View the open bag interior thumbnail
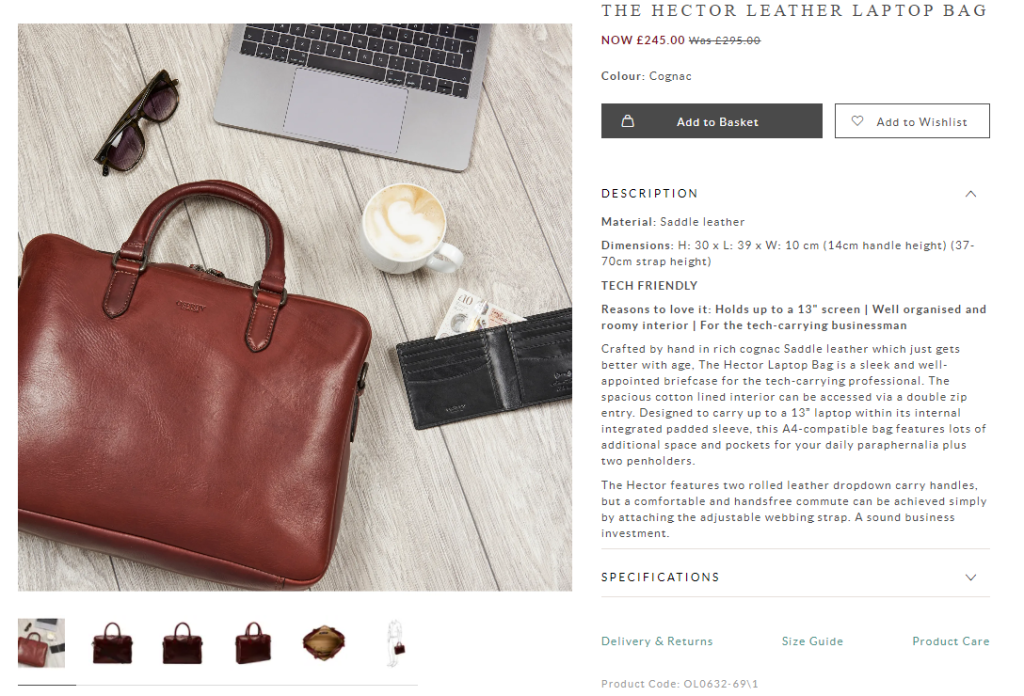Image resolution: width=1024 pixels, height=696 pixels. [324, 643]
